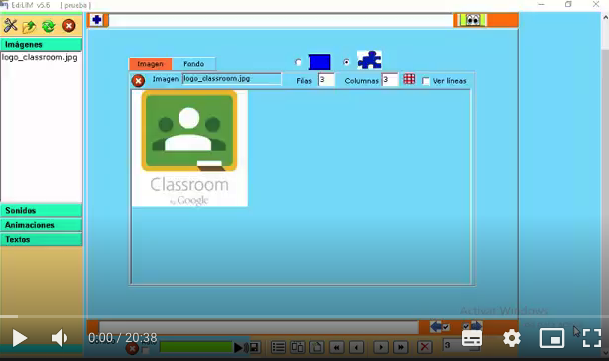Select the puzzle piece radio option
The height and width of the screenshot is (361, 609).
(x=346, y=62)
